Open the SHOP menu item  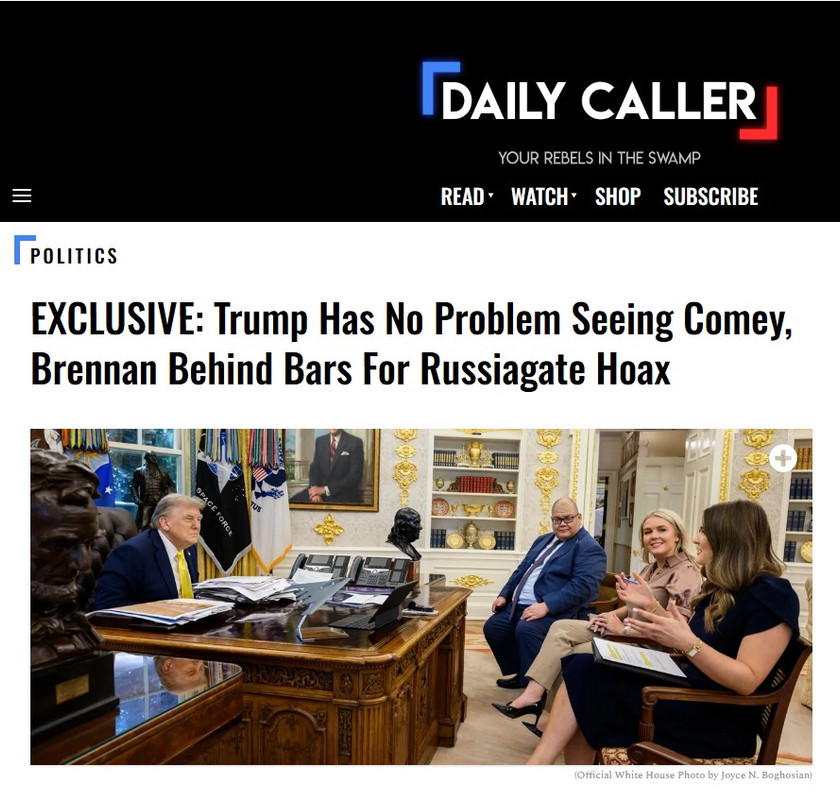tap(618, 197)
